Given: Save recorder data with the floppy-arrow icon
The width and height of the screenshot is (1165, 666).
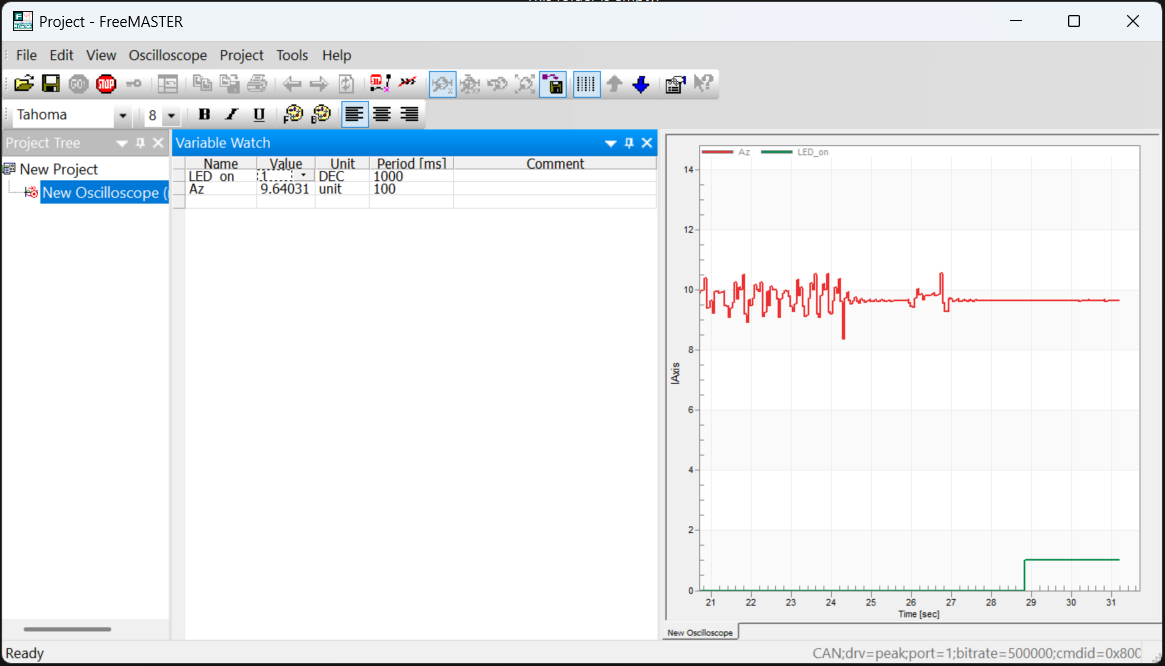Looking at the screenshot, I should click(553, 84).
